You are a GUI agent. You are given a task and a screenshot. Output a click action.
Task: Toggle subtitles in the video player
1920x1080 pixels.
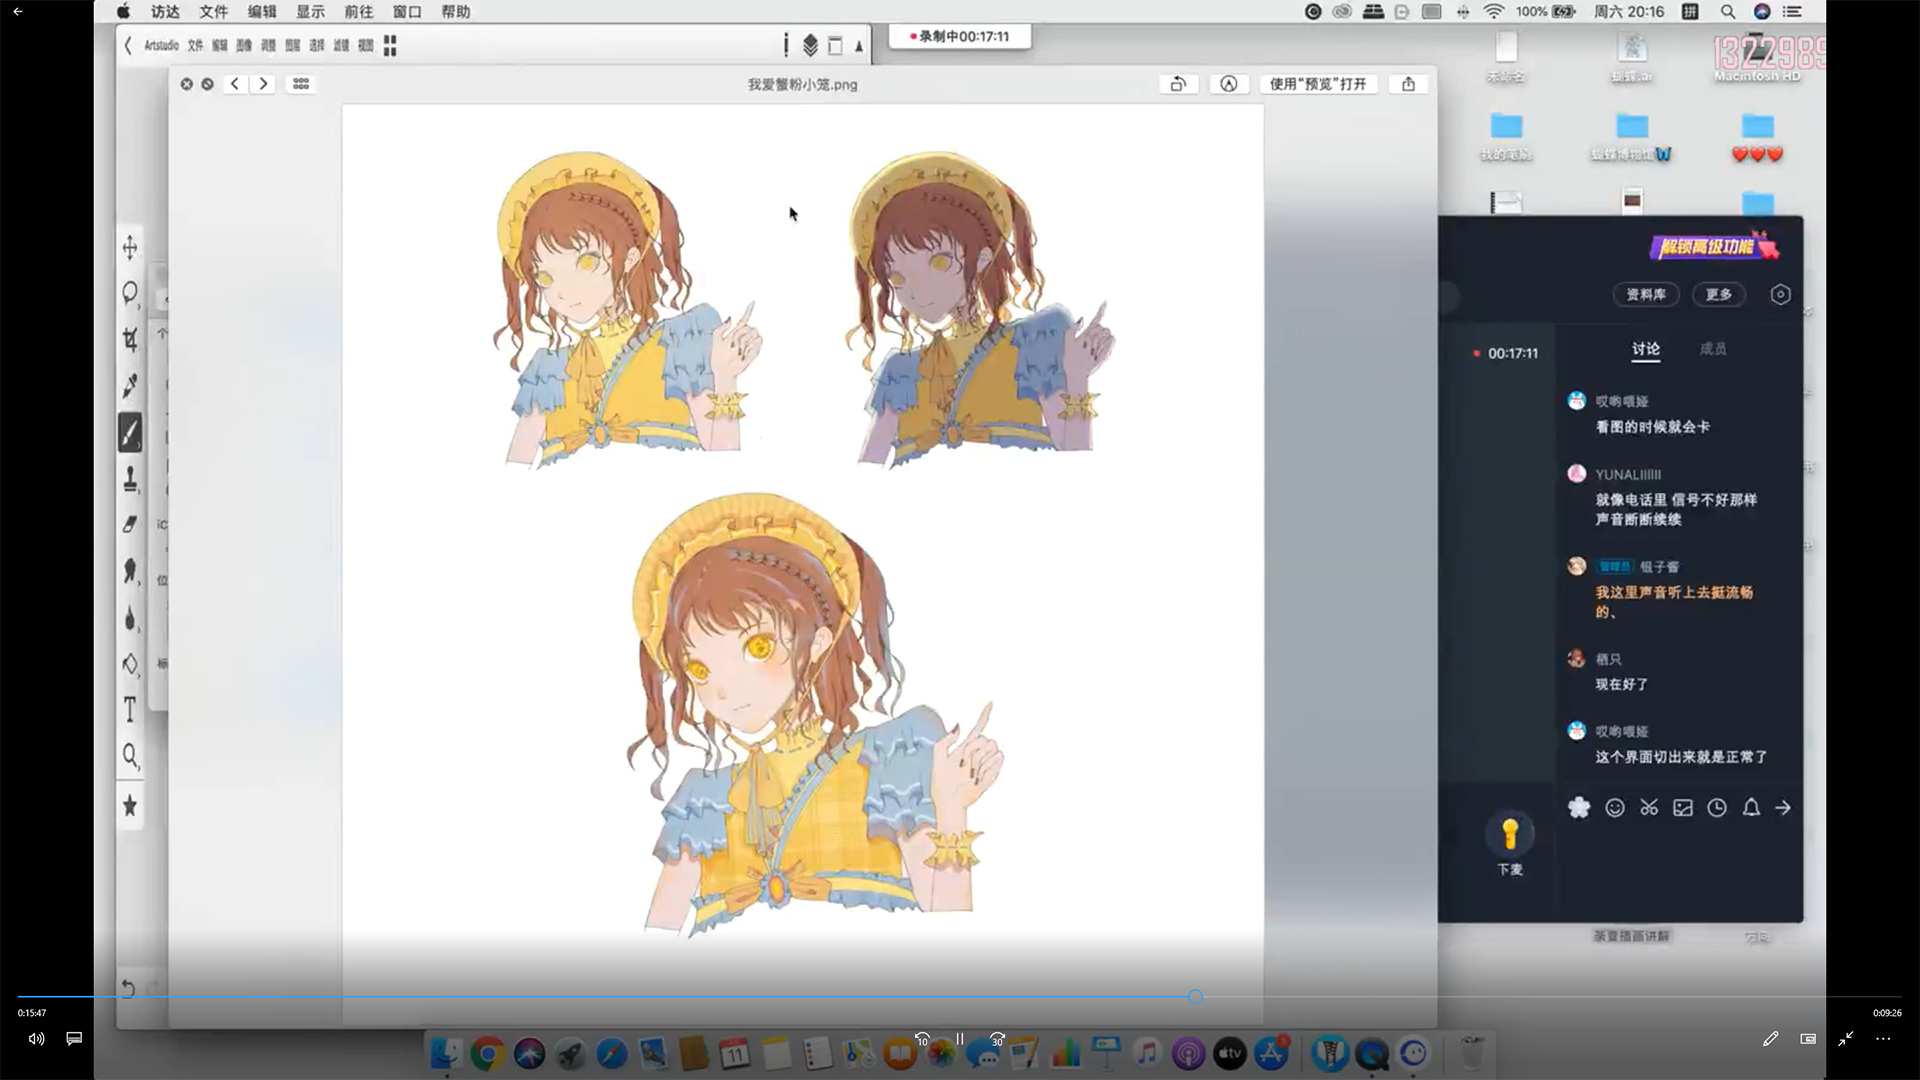click(74, 1039)
